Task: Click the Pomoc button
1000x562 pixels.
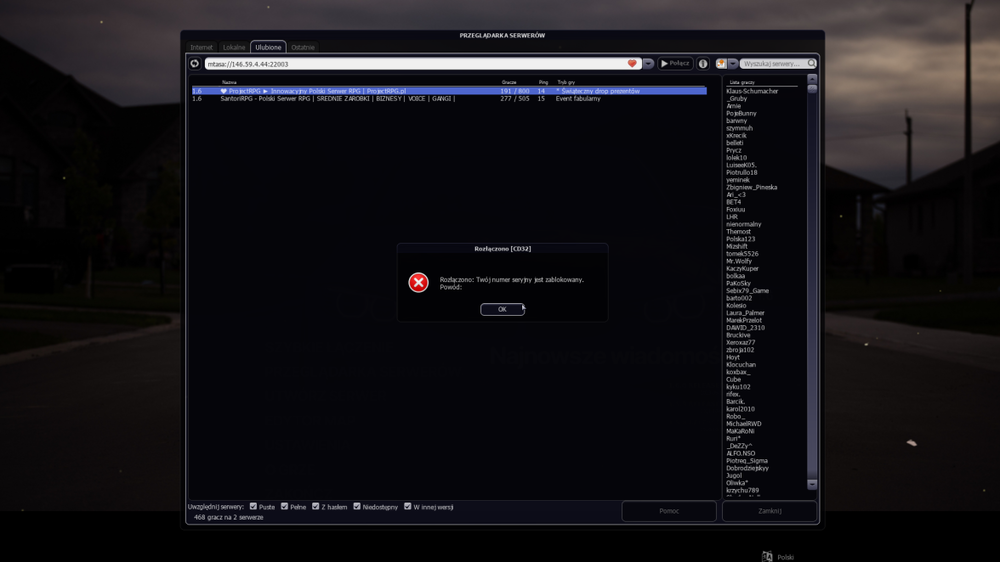Action: [x=669, y=511]
